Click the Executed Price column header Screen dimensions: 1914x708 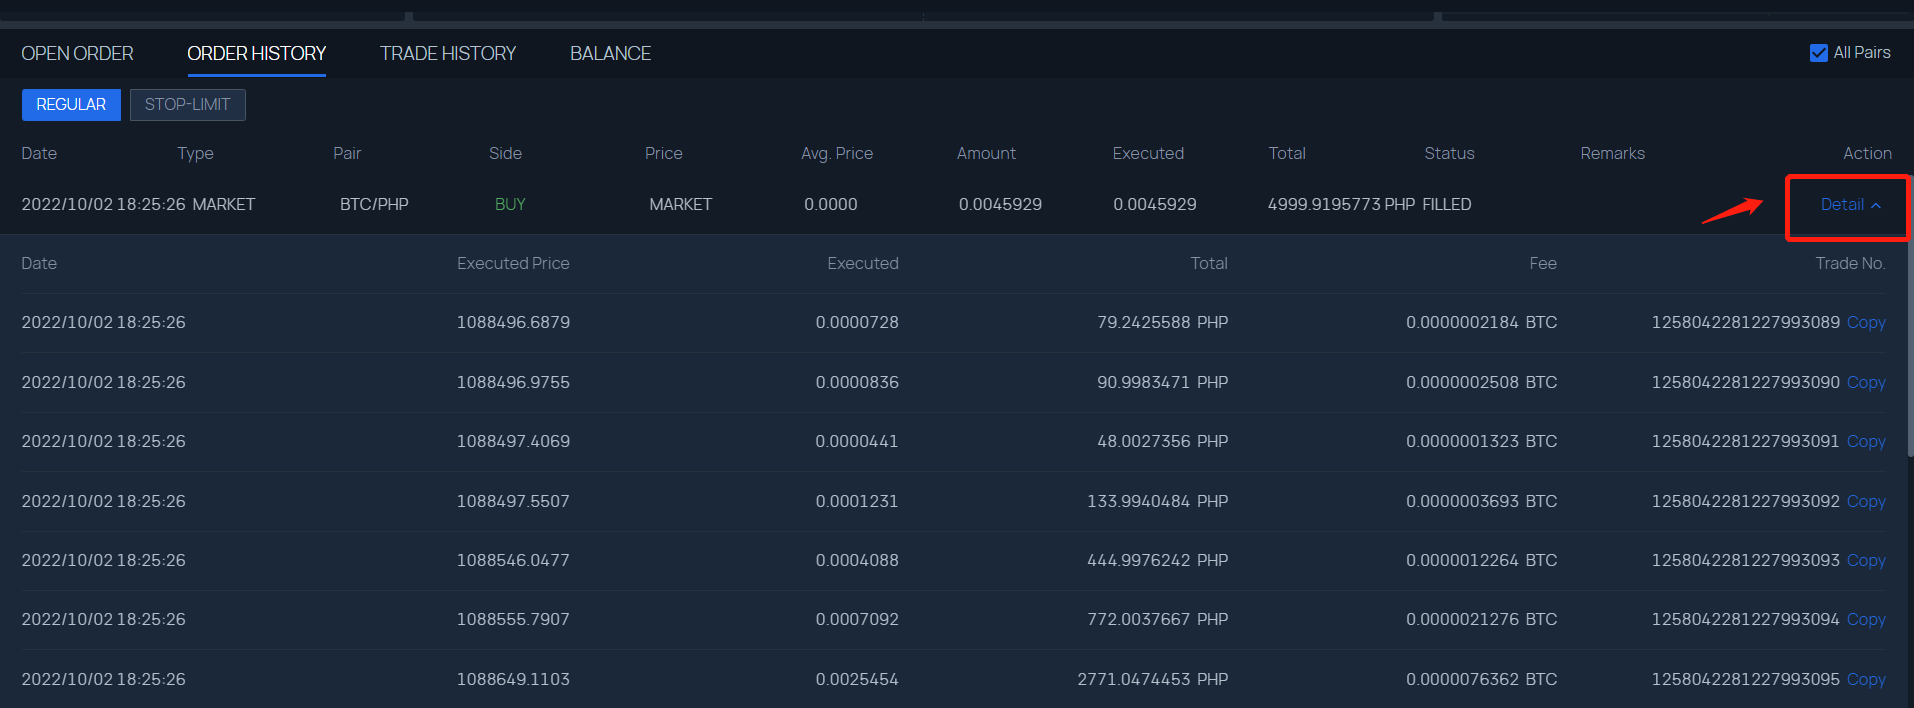[513, 263]
